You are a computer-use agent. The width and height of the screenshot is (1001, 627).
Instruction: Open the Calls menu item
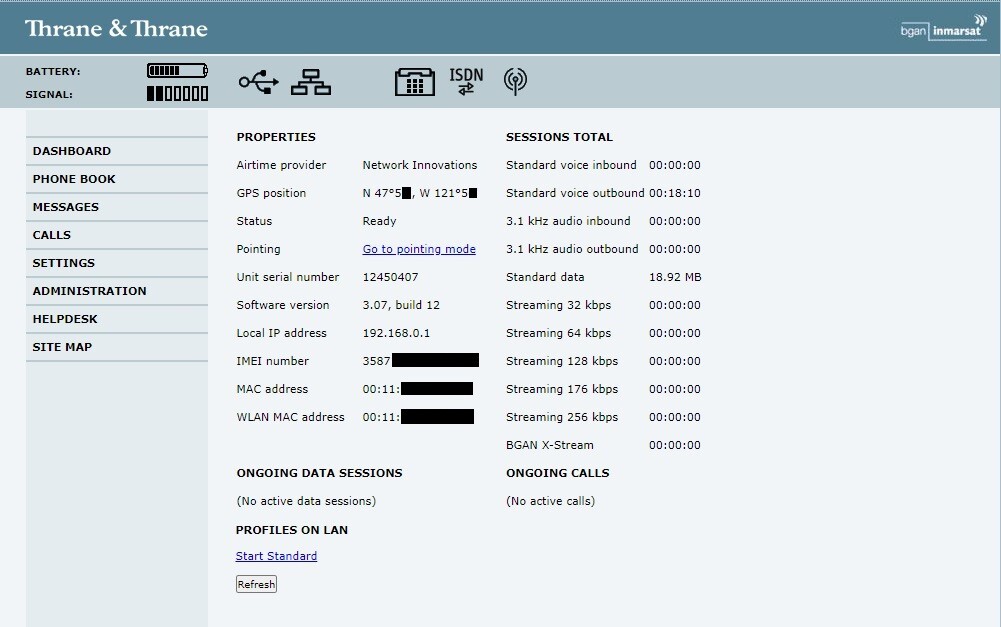pos(117,236)
